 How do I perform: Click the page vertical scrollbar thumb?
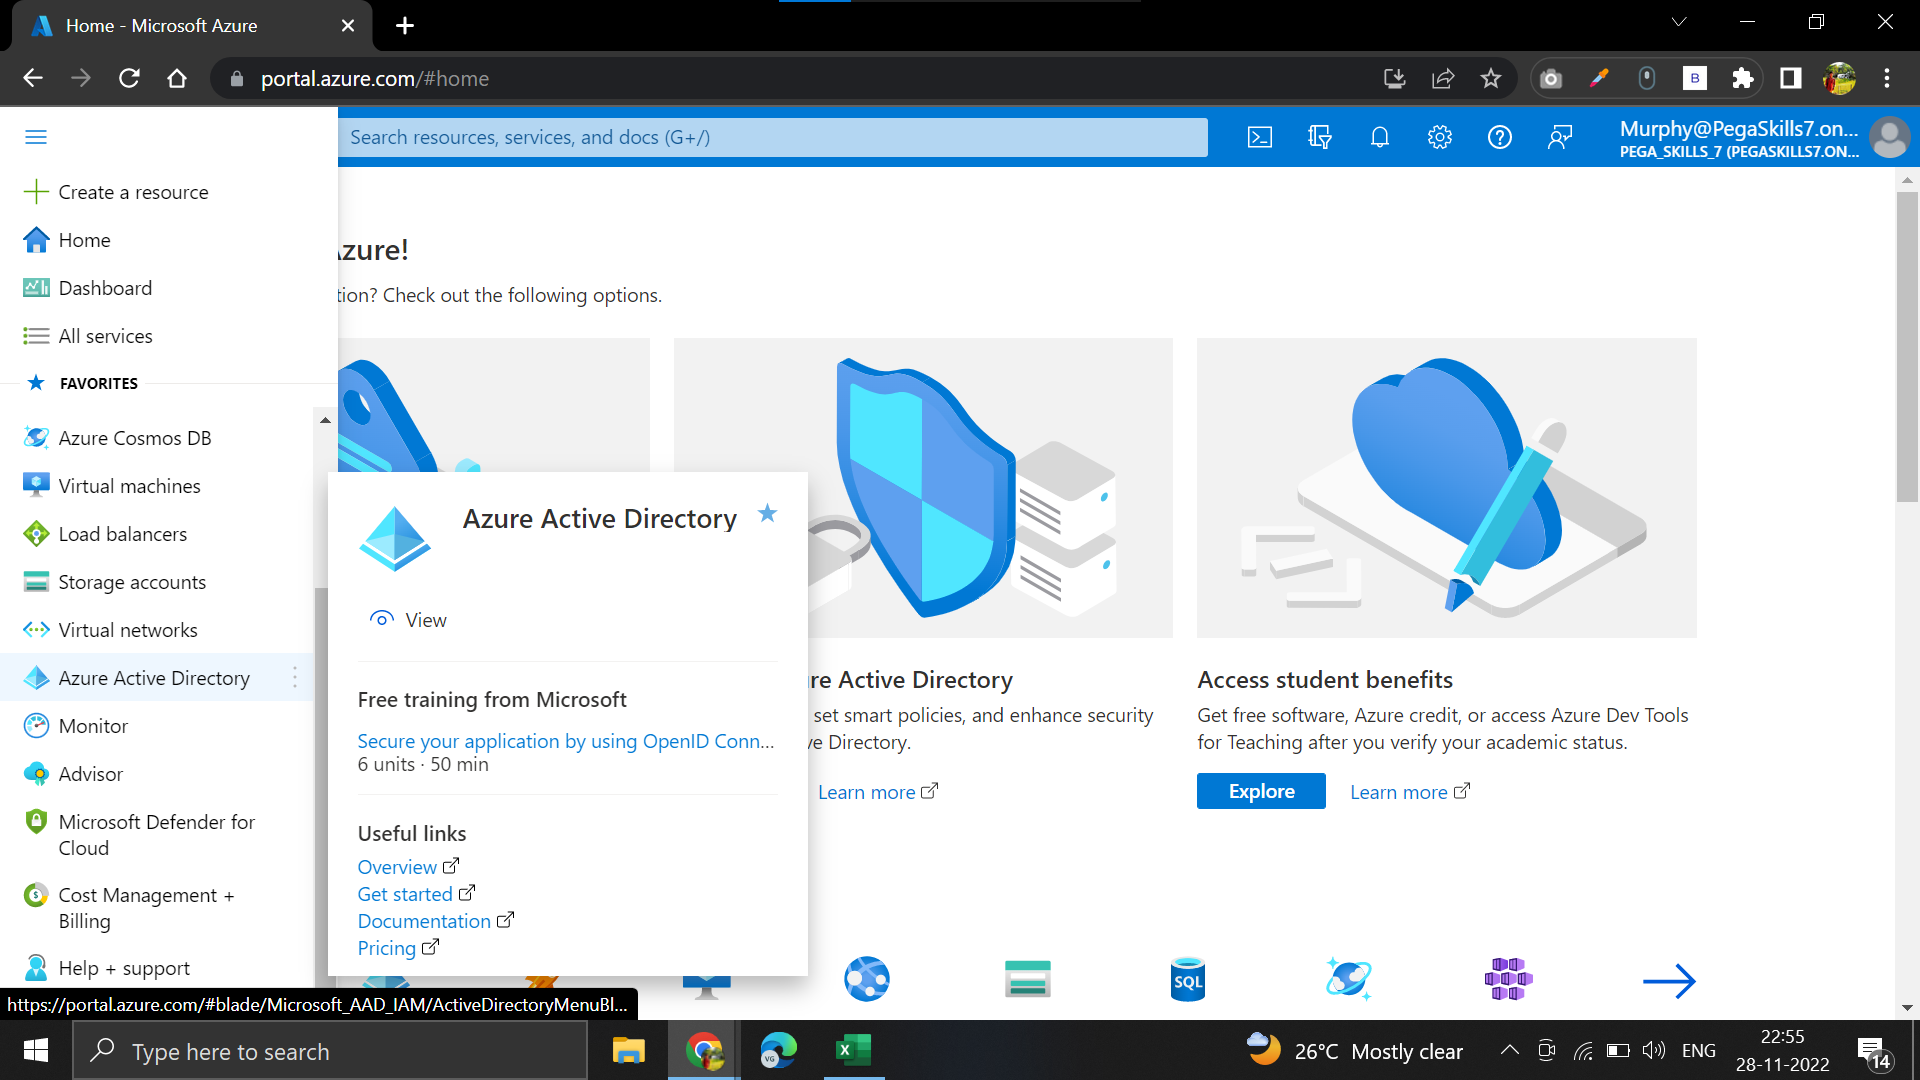coord(1907,345)
